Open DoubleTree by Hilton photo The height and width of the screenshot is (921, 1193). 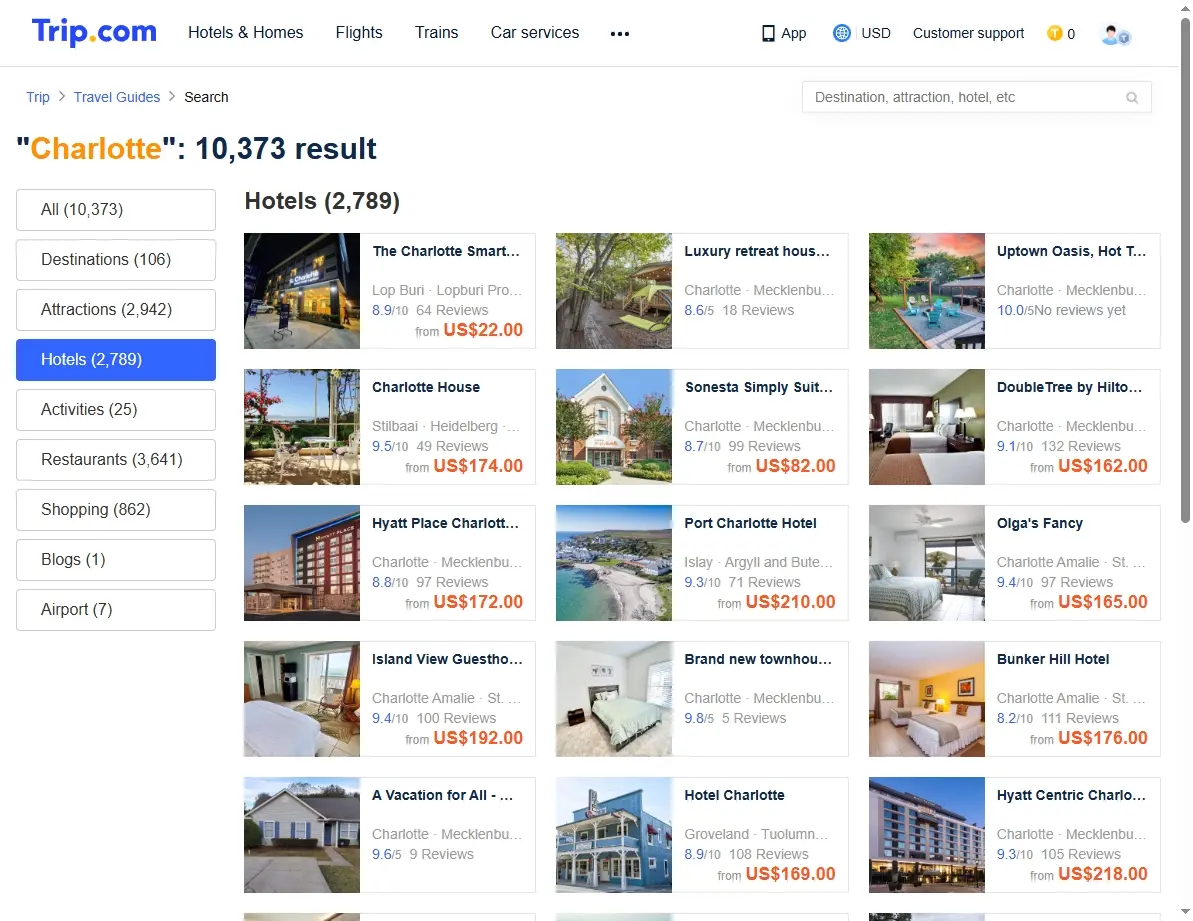927,427
